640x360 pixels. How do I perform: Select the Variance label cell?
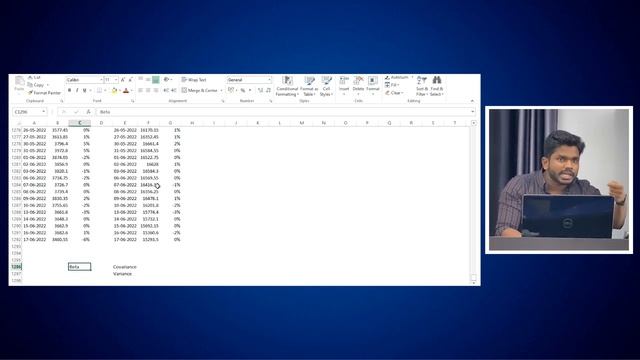(x=122, y=274)
